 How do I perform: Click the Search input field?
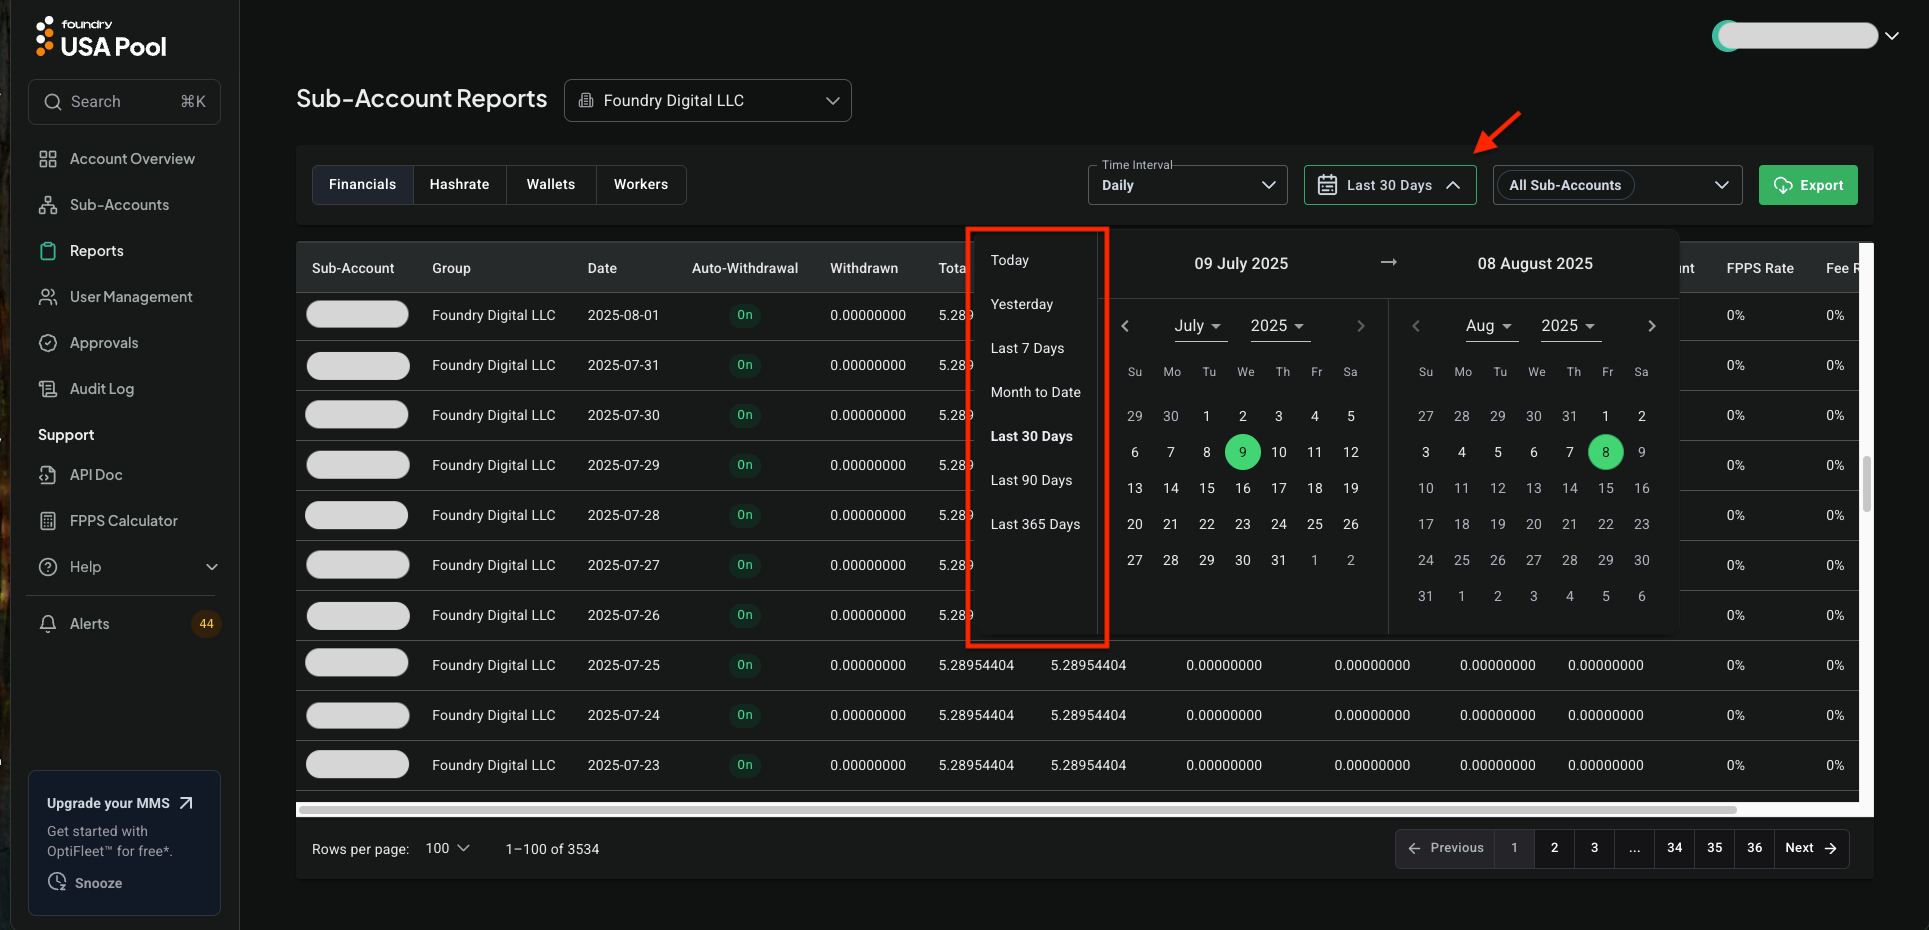click(124, 102)
